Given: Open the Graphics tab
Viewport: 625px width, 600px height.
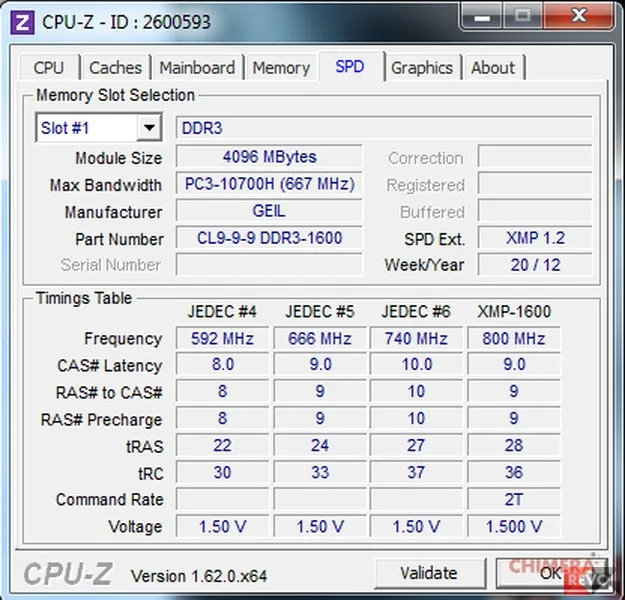Looking at the screenshot, I should (x=422, y=67).
